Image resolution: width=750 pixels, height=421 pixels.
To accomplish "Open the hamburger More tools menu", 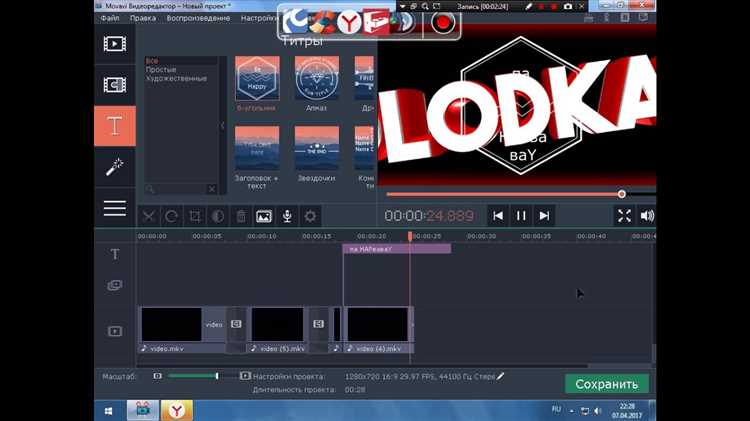I will click(x=115, y=208).
